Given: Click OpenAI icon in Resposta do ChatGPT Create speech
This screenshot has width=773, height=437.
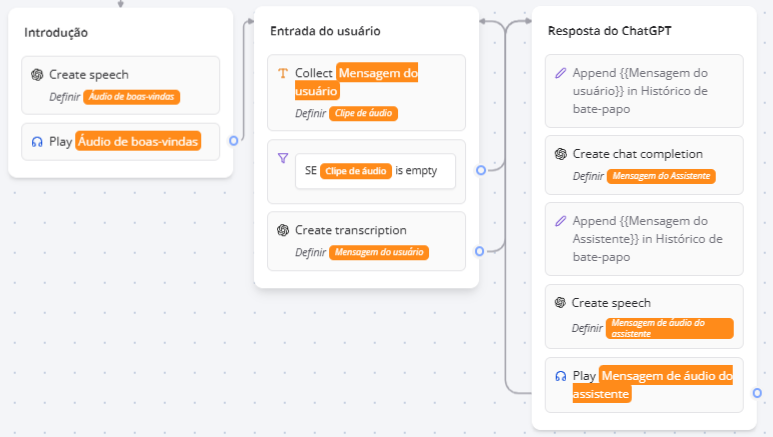Looking at the screenshot, I should click(x=561, y=303).
